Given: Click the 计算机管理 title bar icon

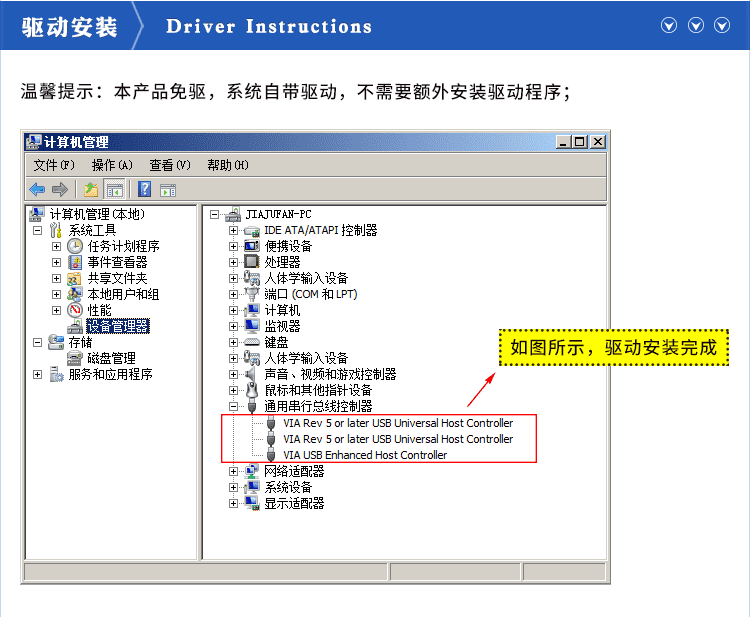Looking at the screenshot, I should click(33, 142).
